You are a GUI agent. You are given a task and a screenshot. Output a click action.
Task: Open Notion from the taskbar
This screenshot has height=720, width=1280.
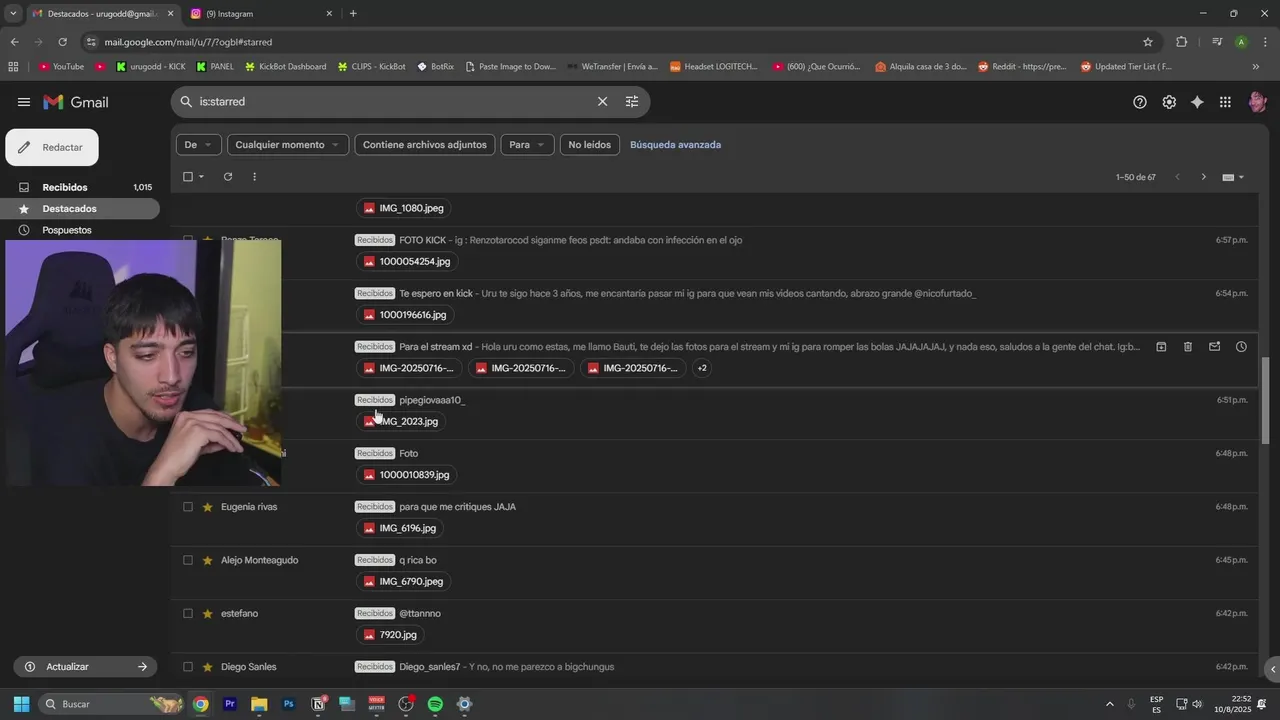pos(318,704)
